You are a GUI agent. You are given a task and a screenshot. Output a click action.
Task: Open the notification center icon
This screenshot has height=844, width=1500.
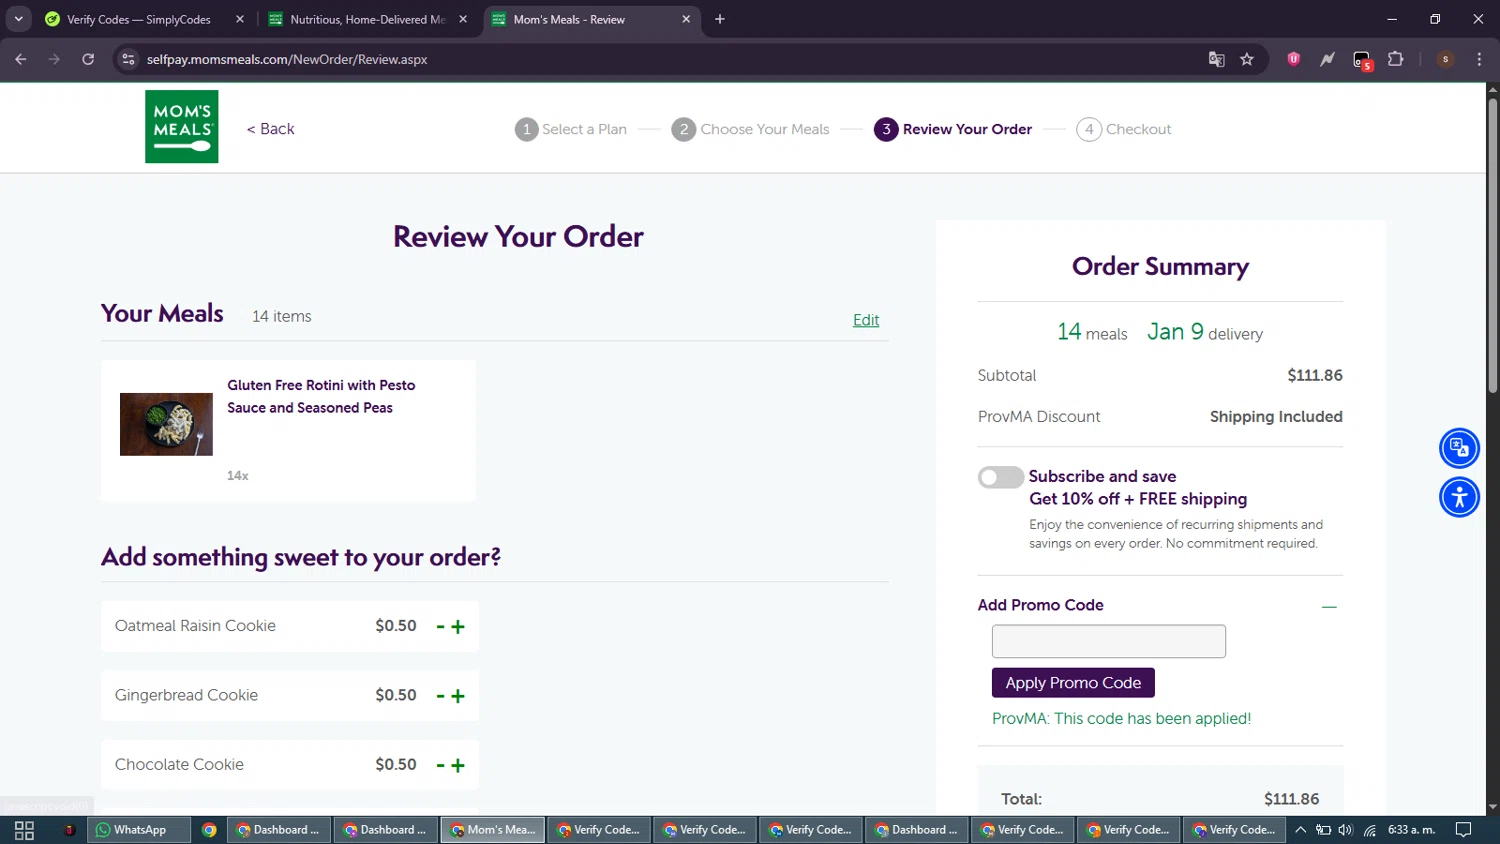pos(1463,830)
